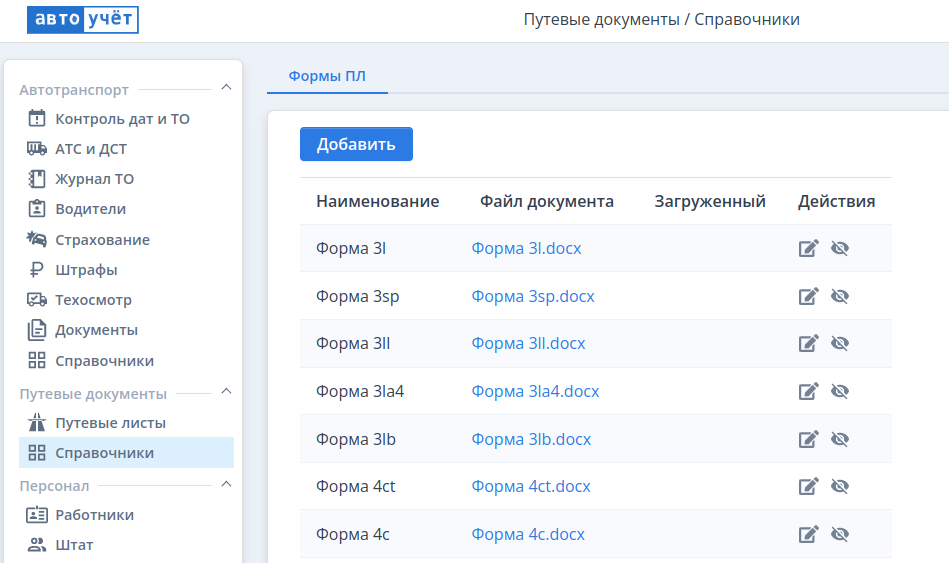Open Техосмотр menu item
This screenshot has width=949, height=563.
(x=93, y=300)
